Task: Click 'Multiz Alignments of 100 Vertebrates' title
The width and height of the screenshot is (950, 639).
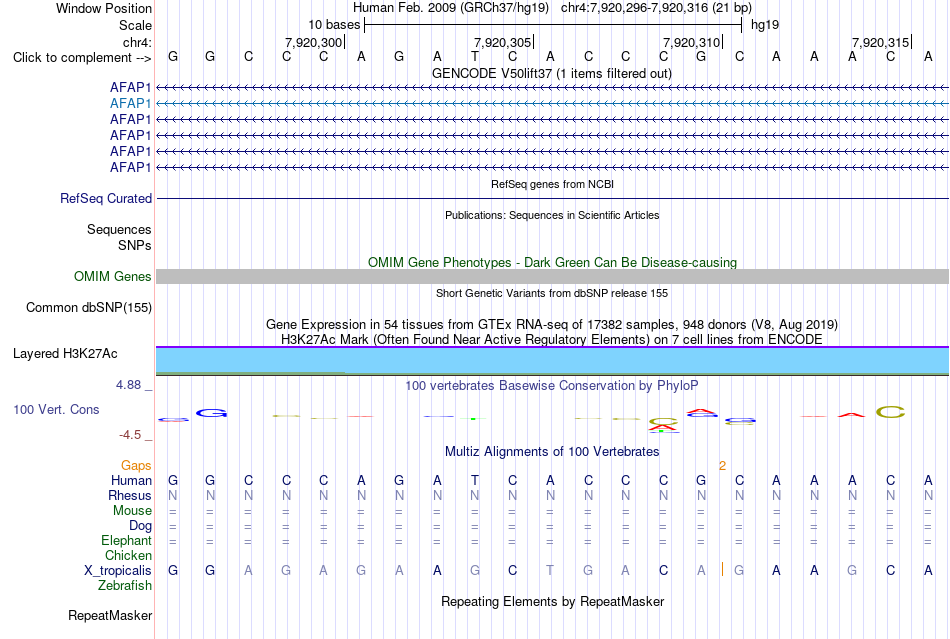Action: click(x=552, y=451)
